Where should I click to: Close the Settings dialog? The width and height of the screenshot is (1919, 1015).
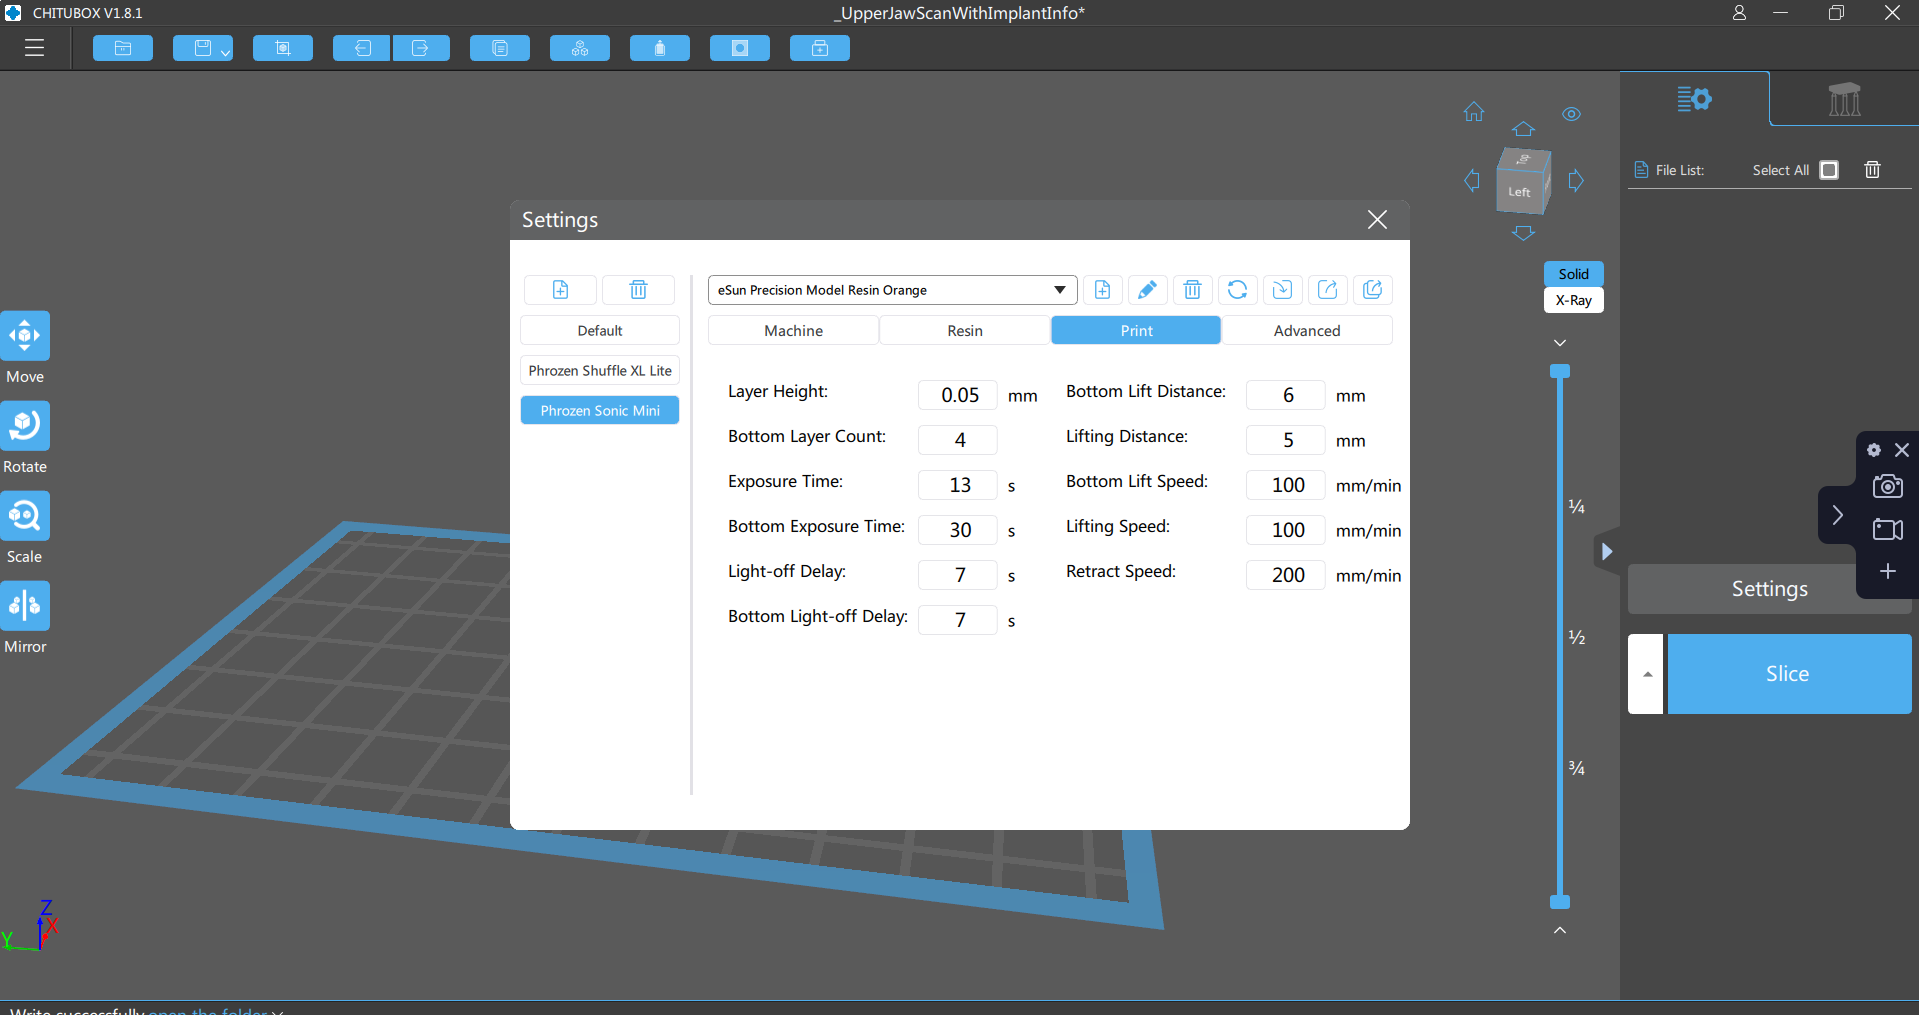point(1377,220)
